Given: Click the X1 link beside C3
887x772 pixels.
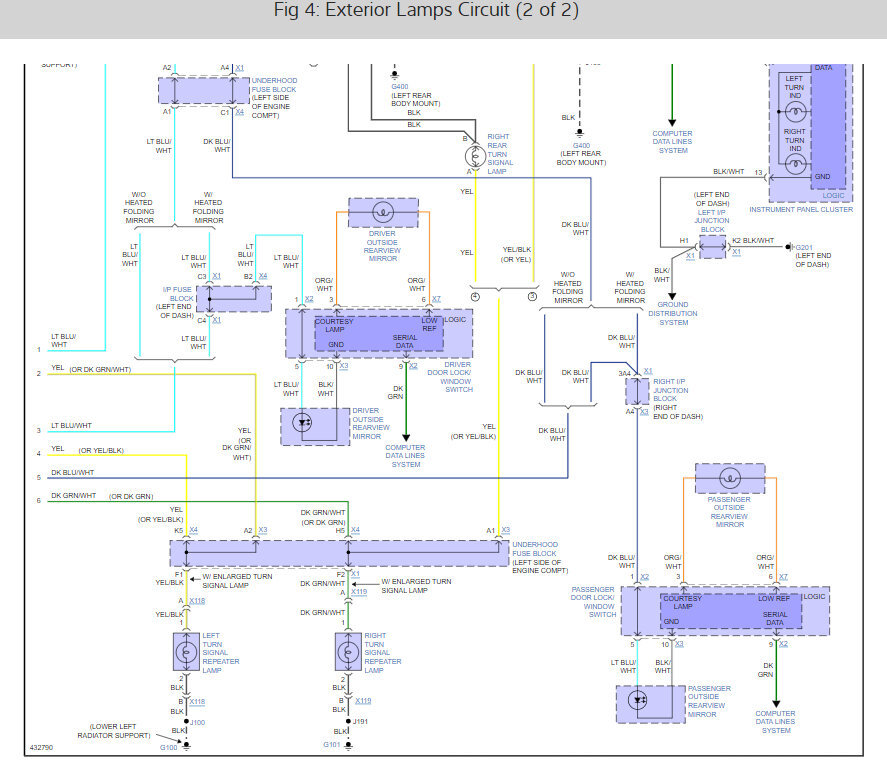Looking at the screenshot, I should [x=217, y=276].
